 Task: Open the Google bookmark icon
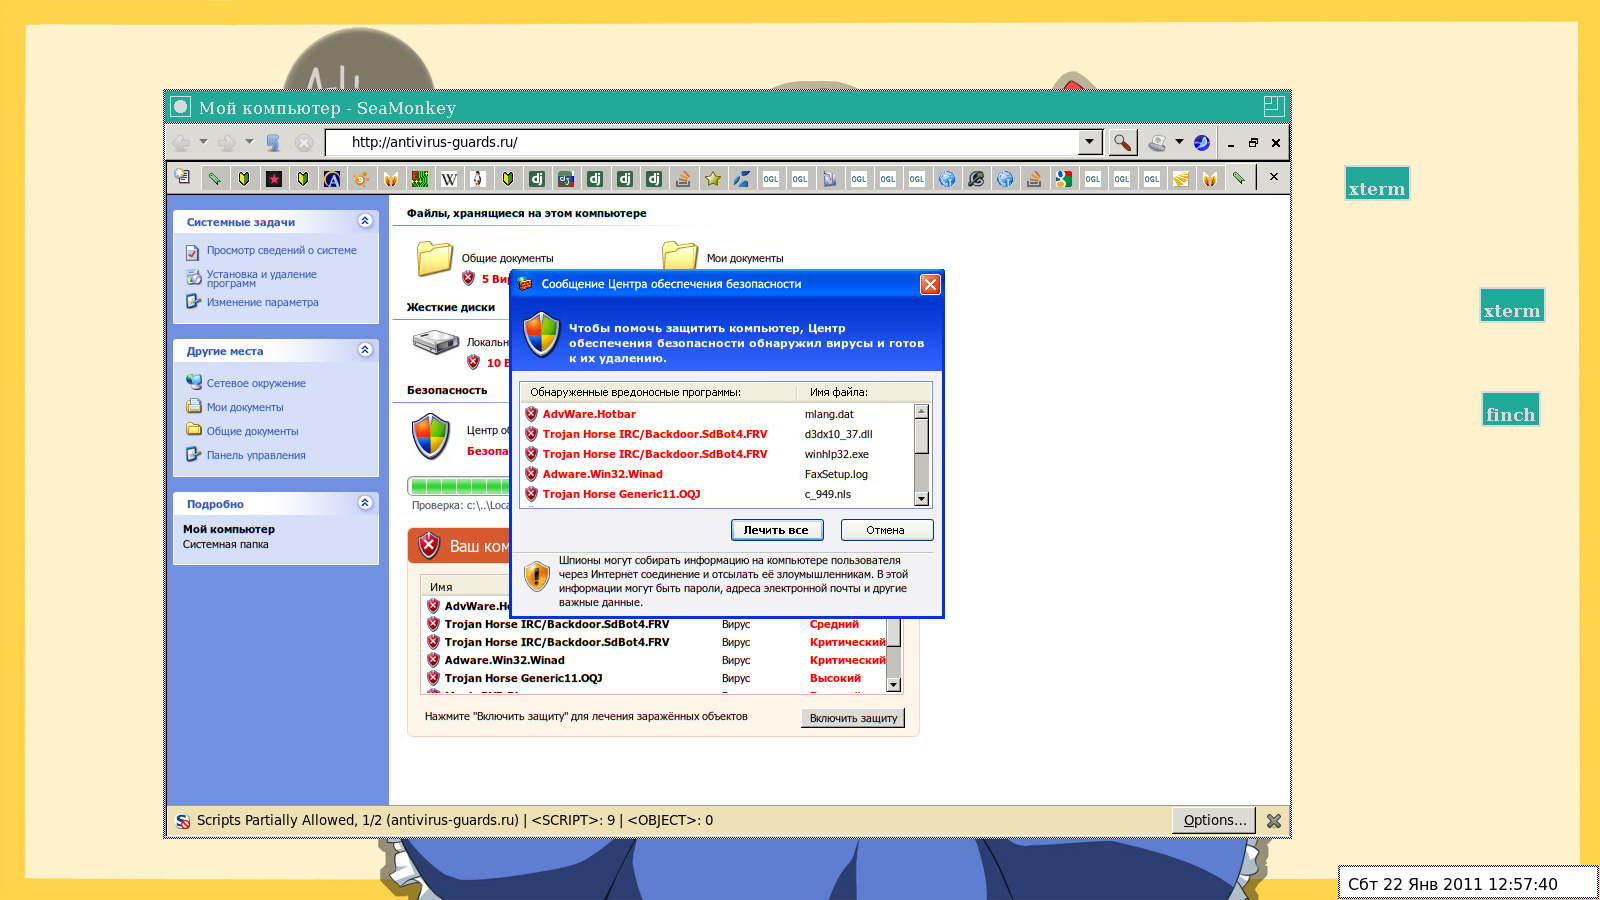tap(1064, 179)
